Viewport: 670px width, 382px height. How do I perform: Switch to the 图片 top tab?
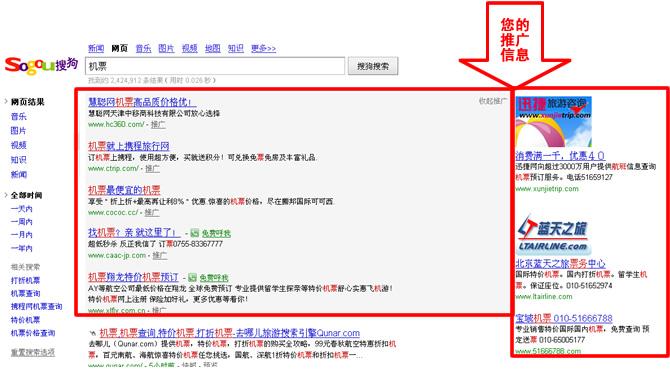[x=166, y=48]
